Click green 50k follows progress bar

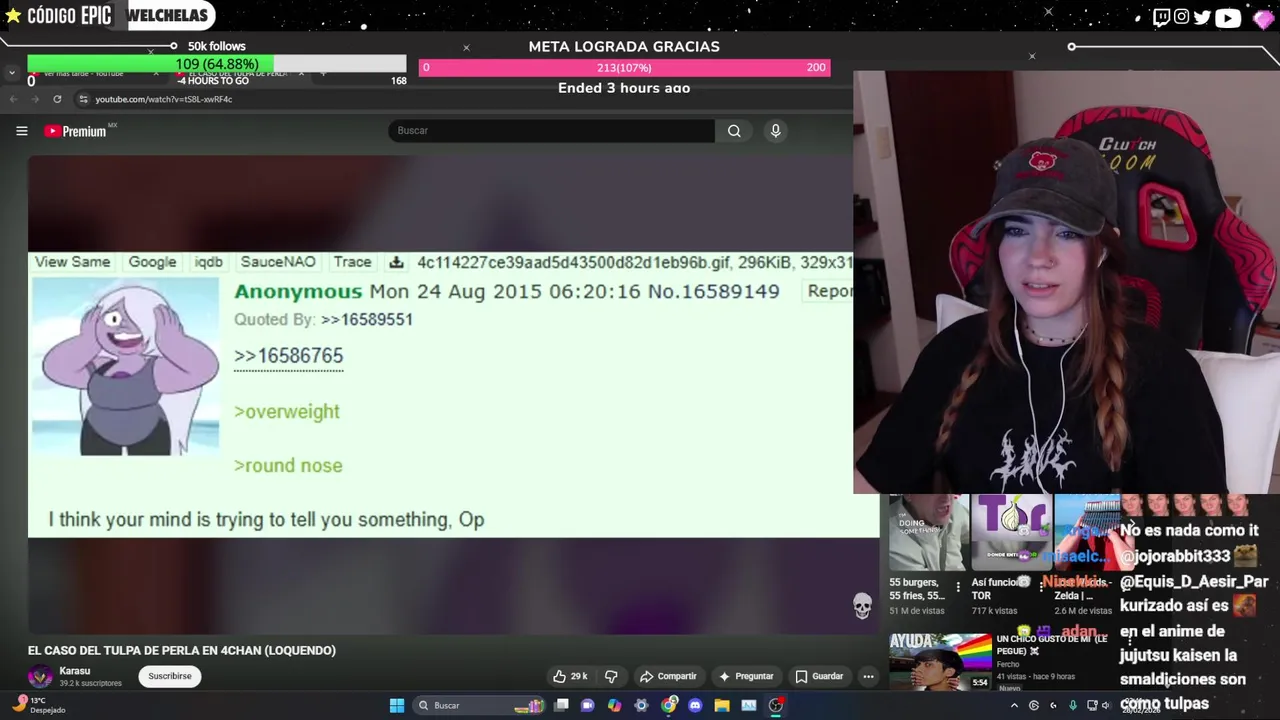pos(217,64)
